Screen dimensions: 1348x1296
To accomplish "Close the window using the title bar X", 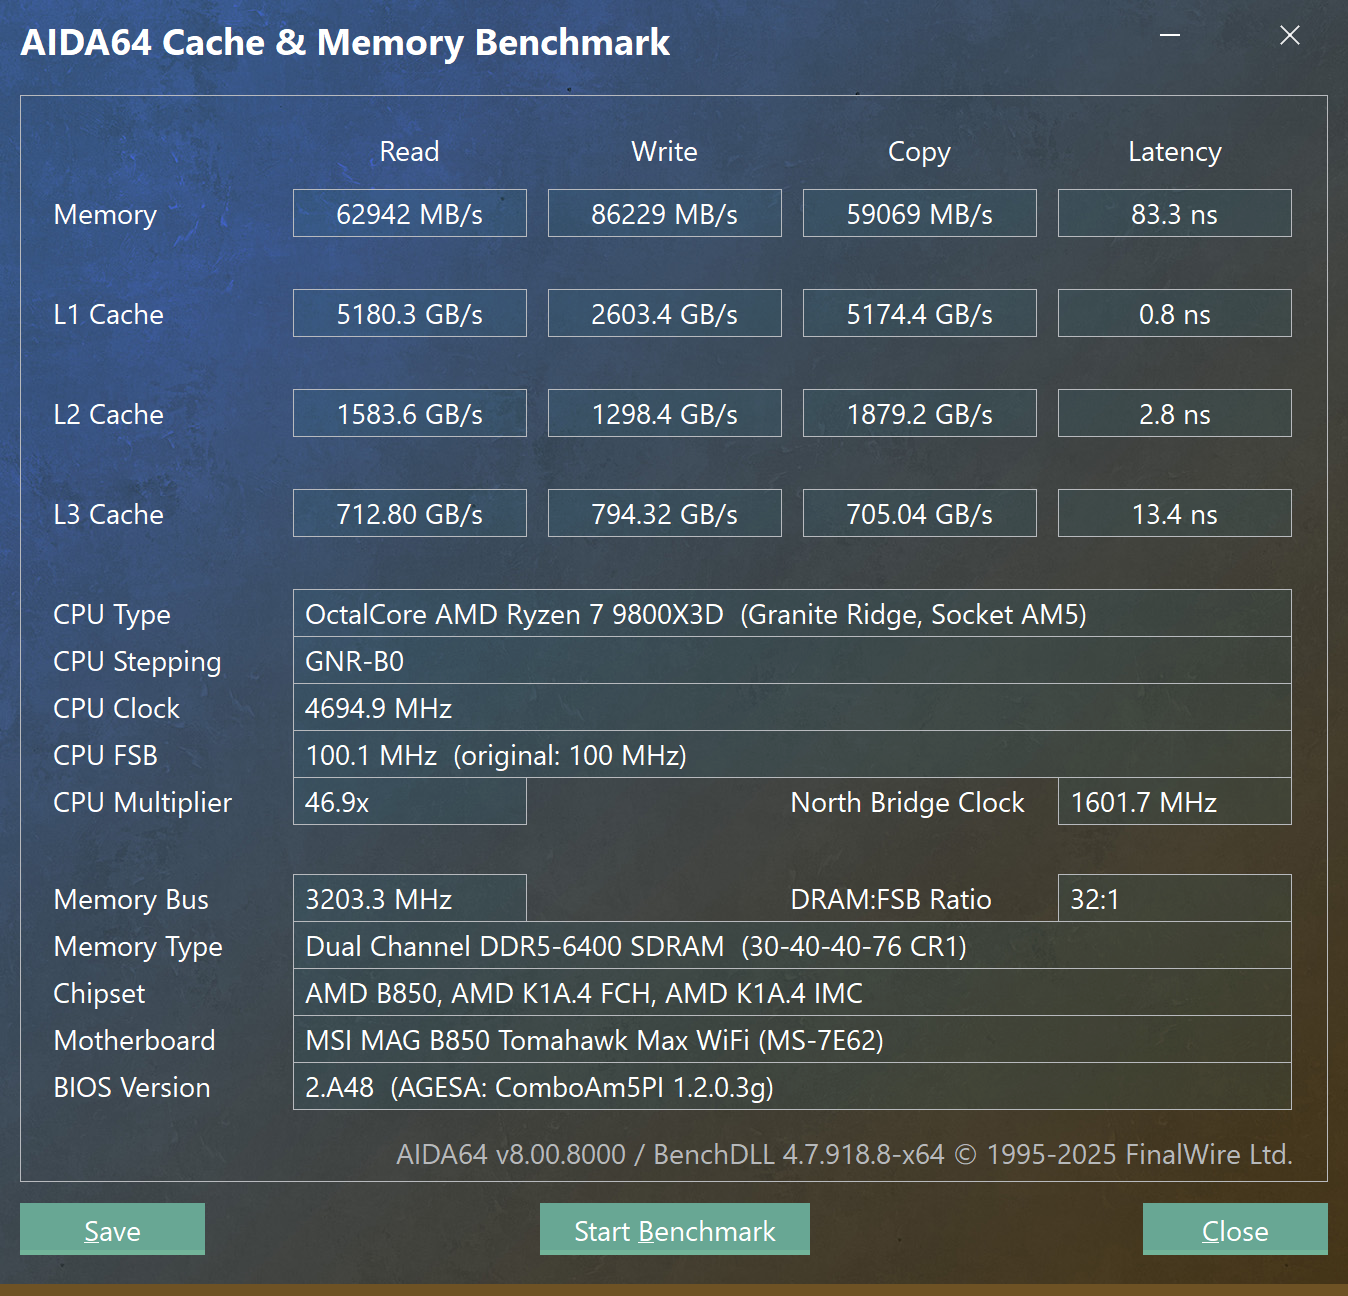I will [x=1290, y=35].
